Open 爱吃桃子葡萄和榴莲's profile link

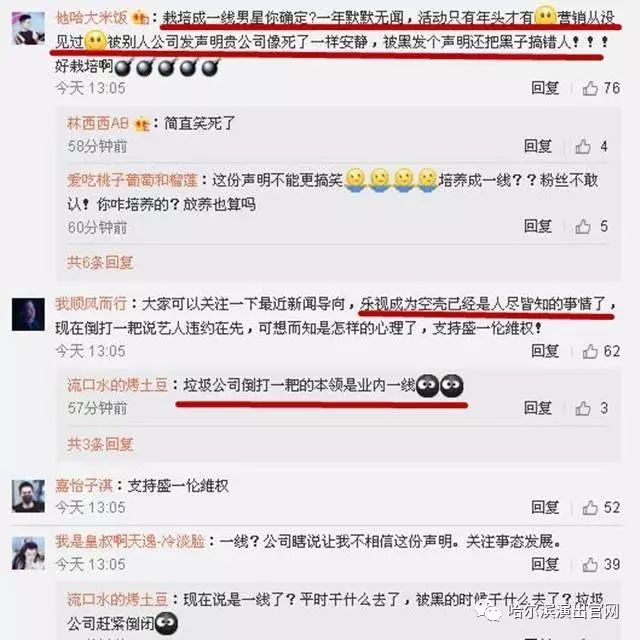[133, 180]
